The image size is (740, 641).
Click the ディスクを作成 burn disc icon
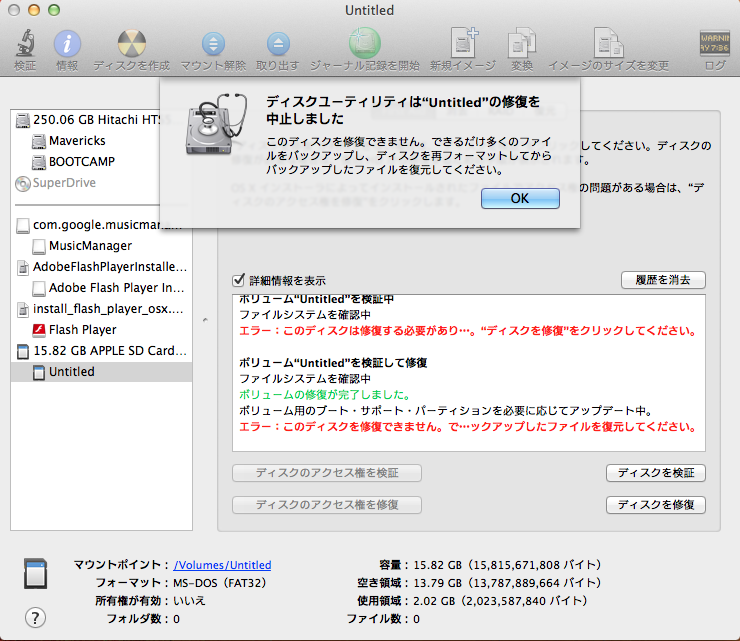click(x=131, y=44)
